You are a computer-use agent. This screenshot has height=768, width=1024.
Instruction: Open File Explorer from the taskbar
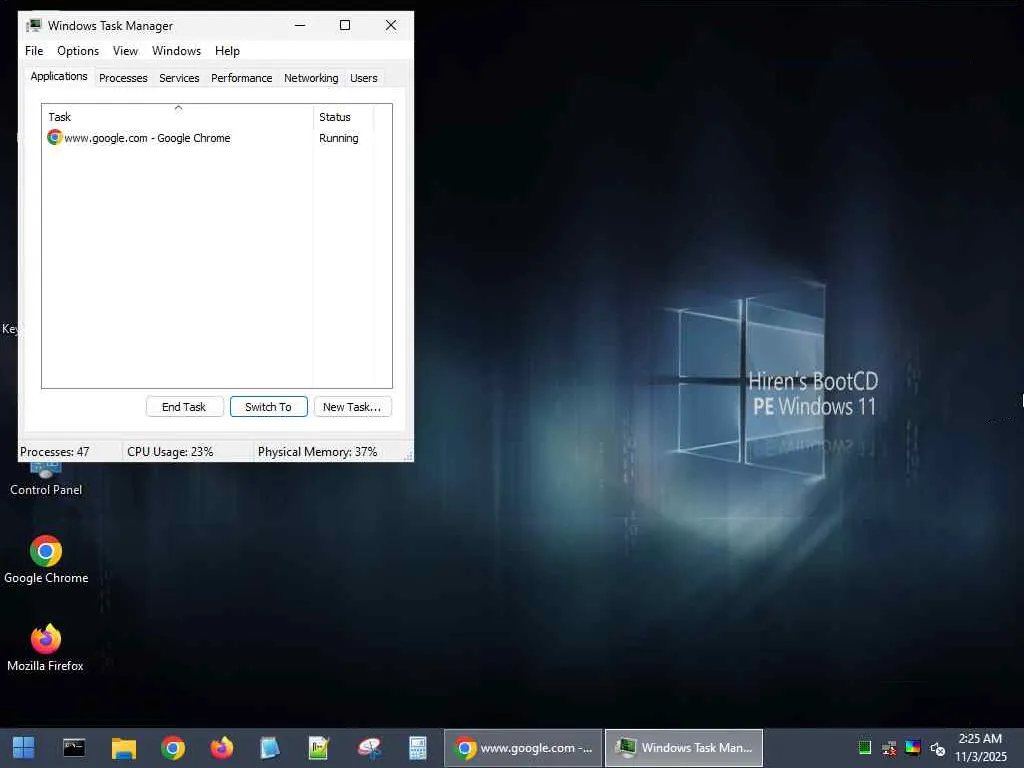[x=123, y=748]
